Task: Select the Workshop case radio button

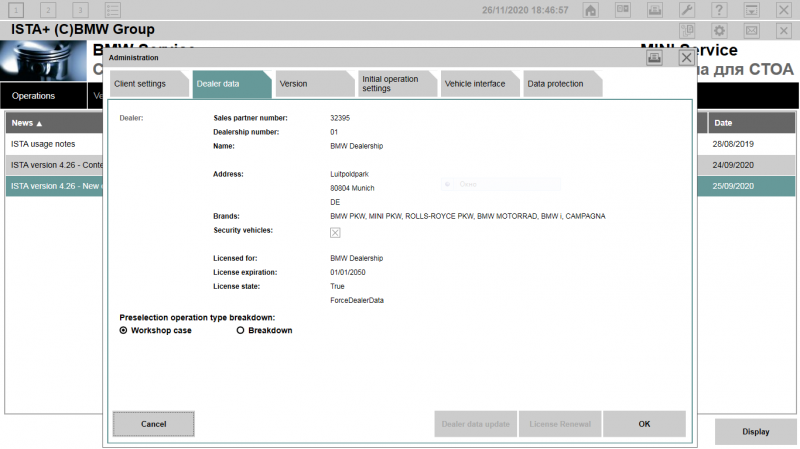Action: (123, 331)
